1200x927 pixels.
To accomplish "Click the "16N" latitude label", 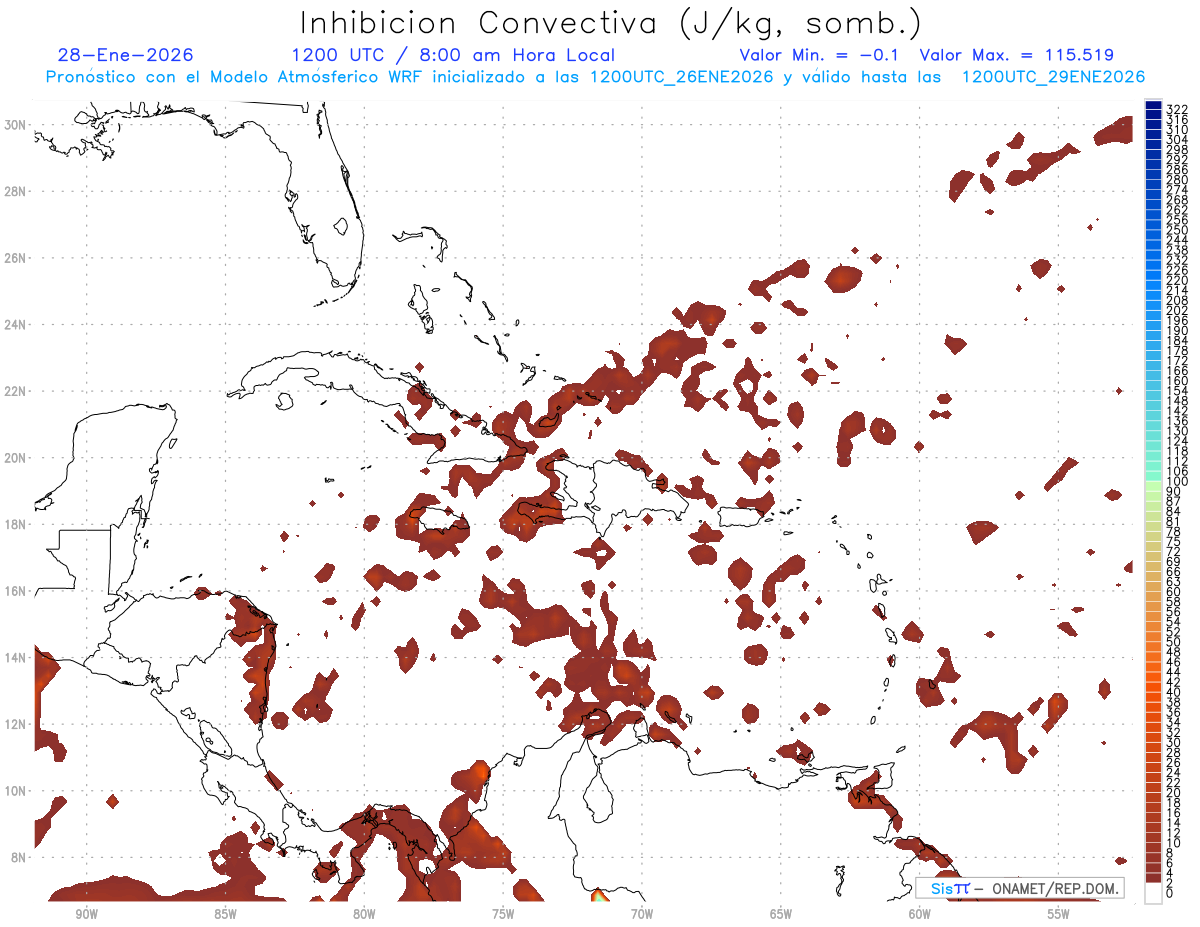I will (16, 590).
